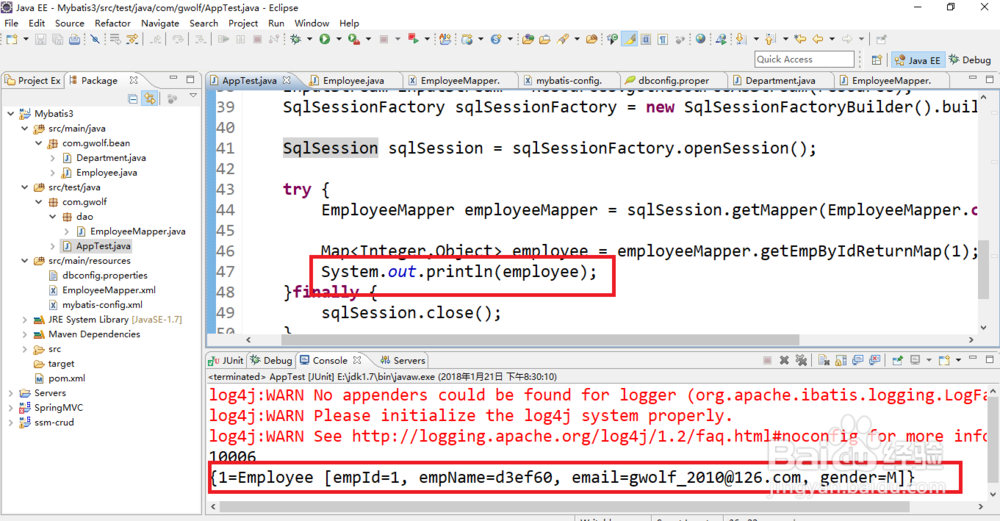Open the Project Ex view tab

coord(33,80)
